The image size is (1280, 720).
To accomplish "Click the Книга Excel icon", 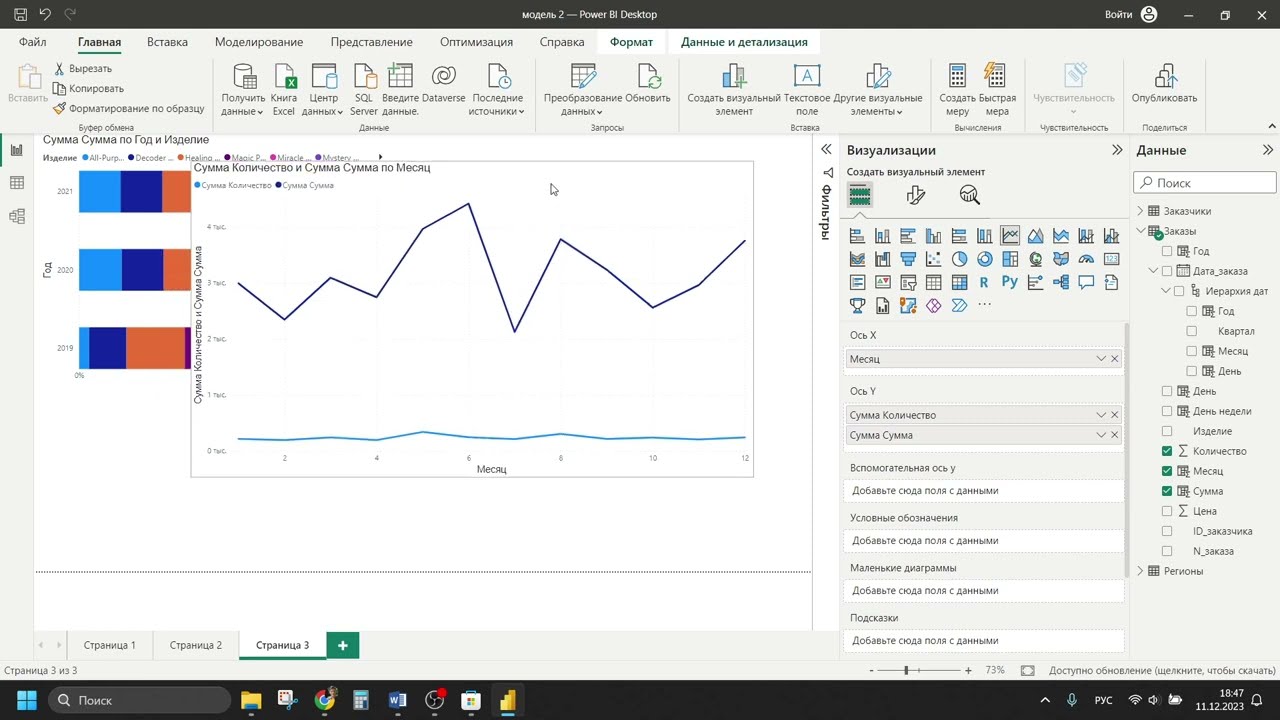I will coord(284,78).
